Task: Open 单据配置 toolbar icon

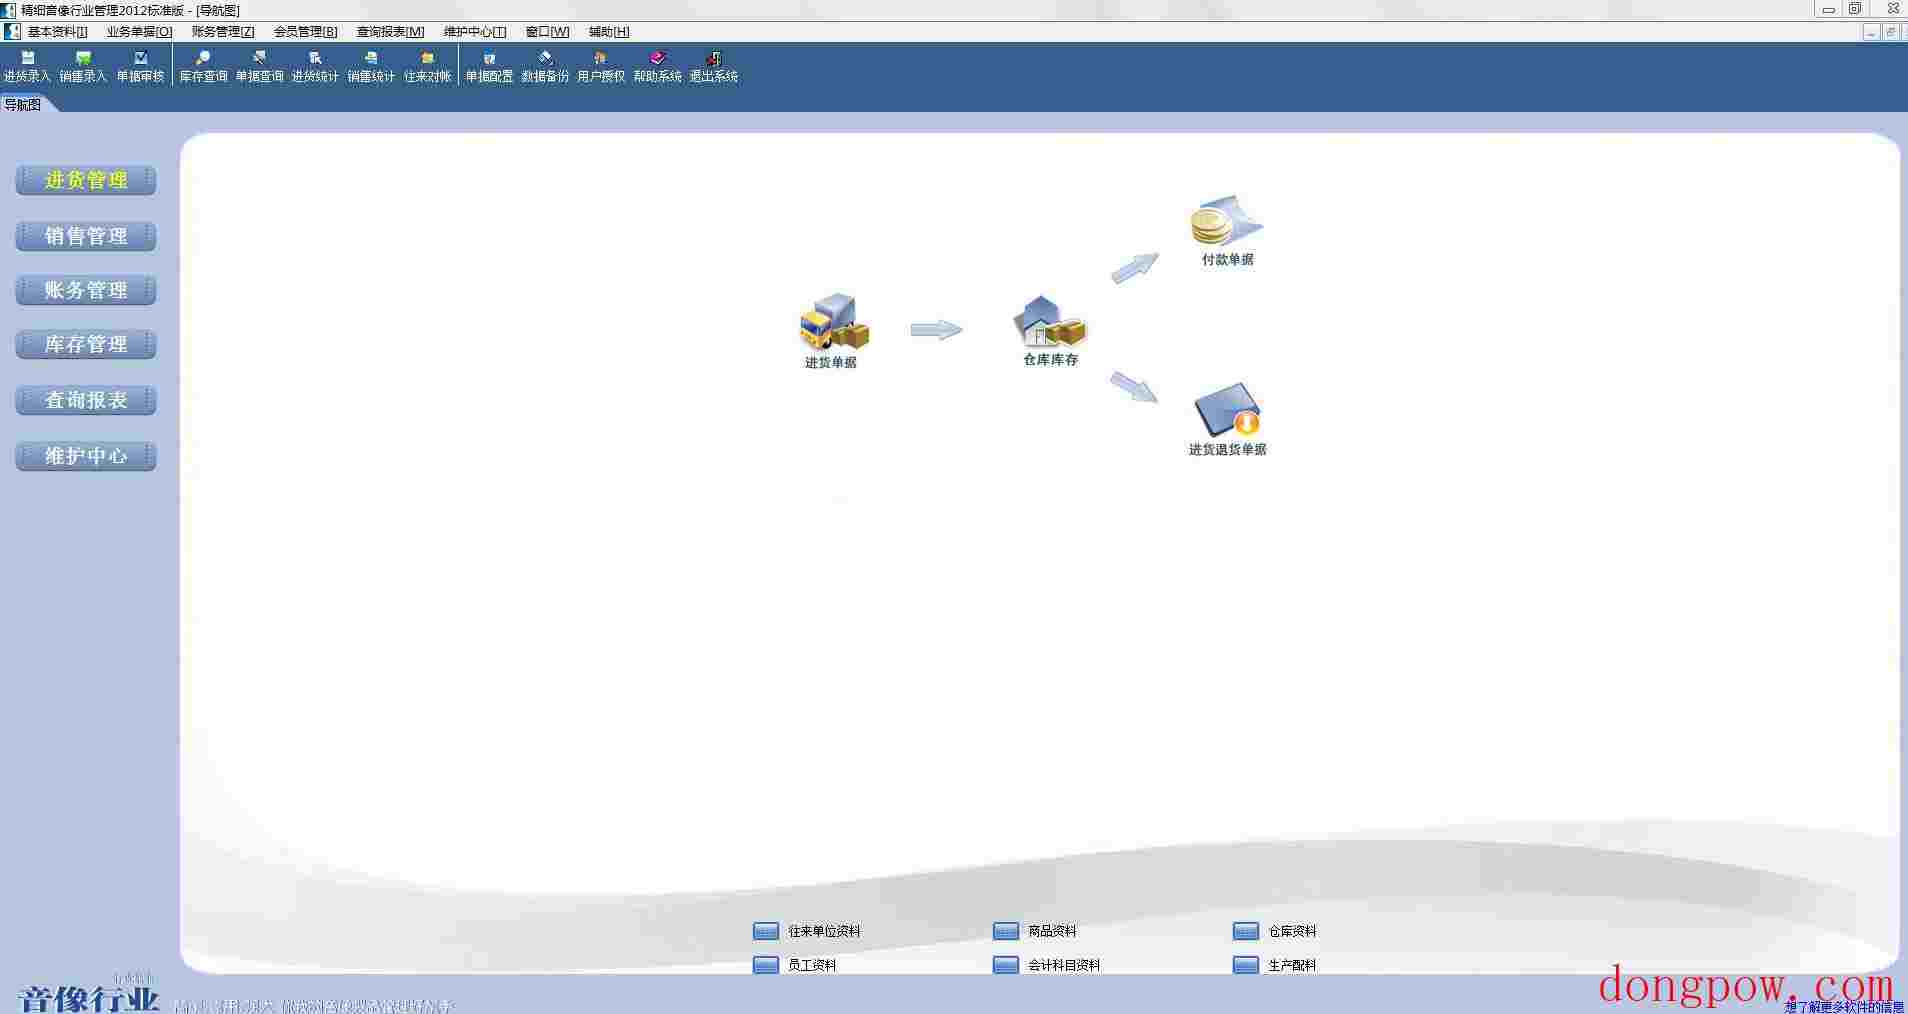Action: click(489, 67)
